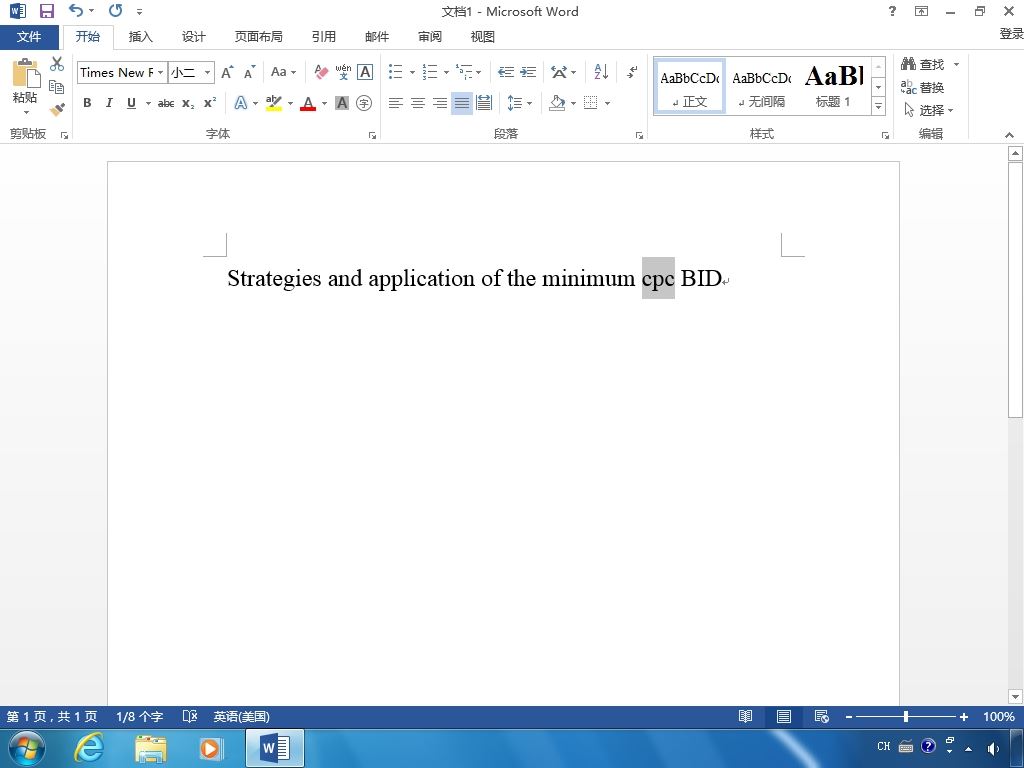The image size is (1024, 768).
Task: Show or hide paragraph marks
Action: point(632,72)
